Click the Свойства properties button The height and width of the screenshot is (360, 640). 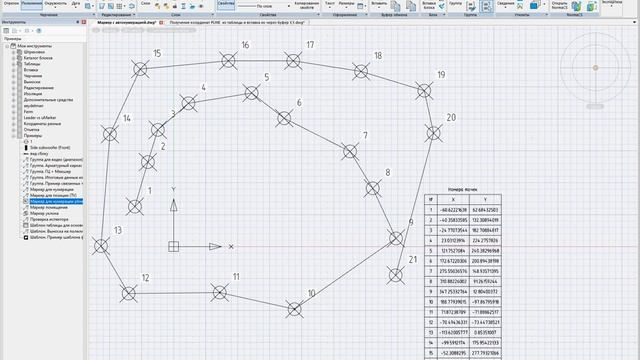pyautogui.click(x=226, y=4)
